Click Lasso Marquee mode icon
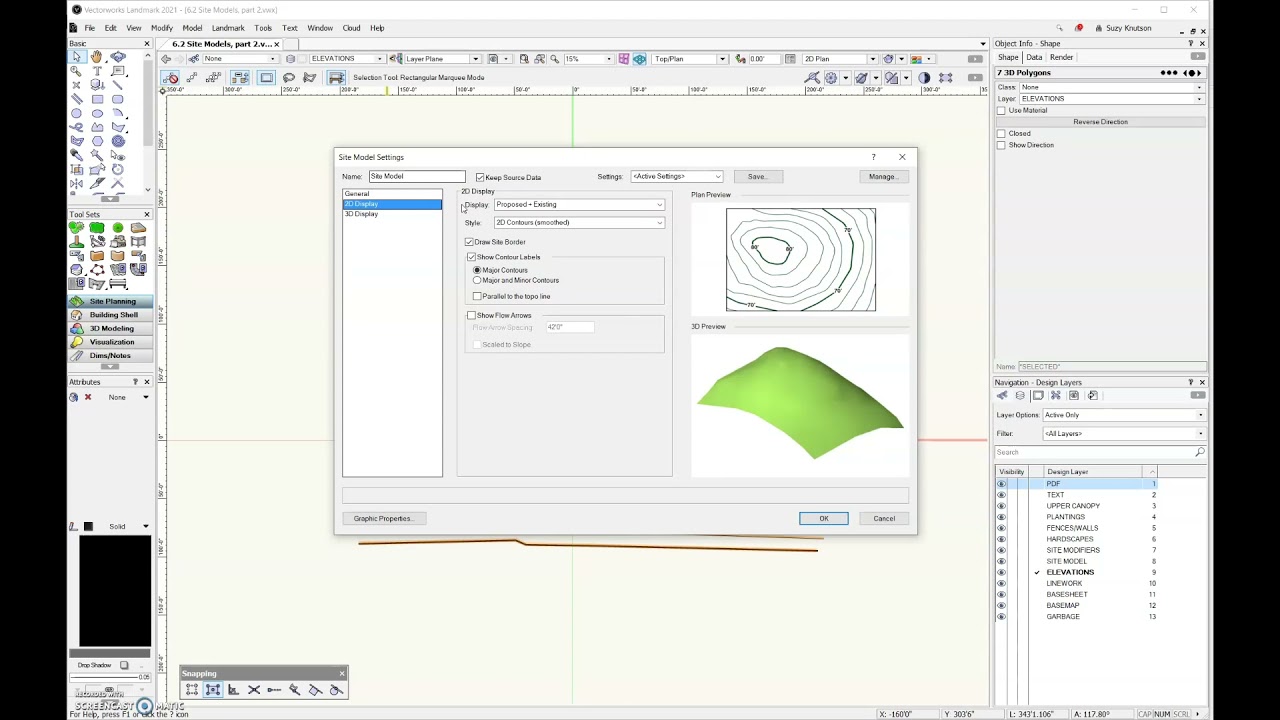This screenshot has width=1280, height=720. (x=289, y=78)
